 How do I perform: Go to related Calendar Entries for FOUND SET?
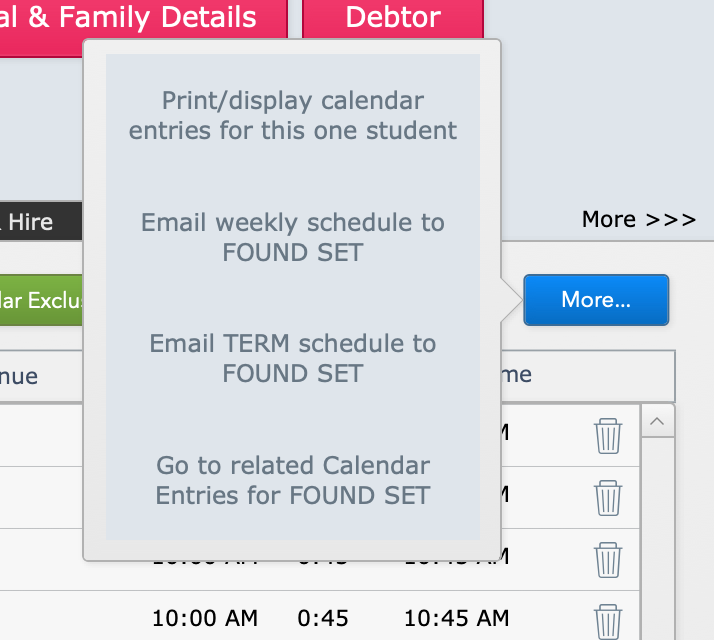293,480
